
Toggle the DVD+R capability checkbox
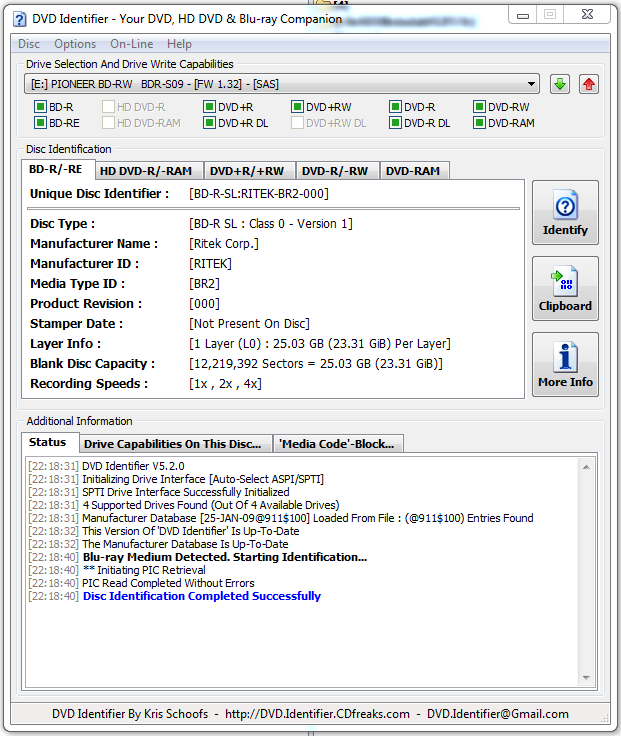click(209, 107)
